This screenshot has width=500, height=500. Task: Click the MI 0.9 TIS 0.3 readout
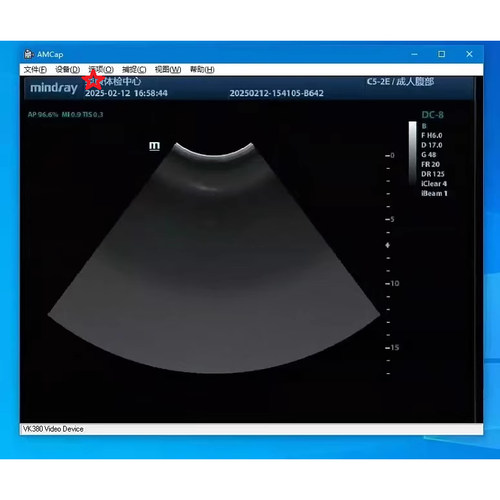pyautogui.click(x=82, y=115)
